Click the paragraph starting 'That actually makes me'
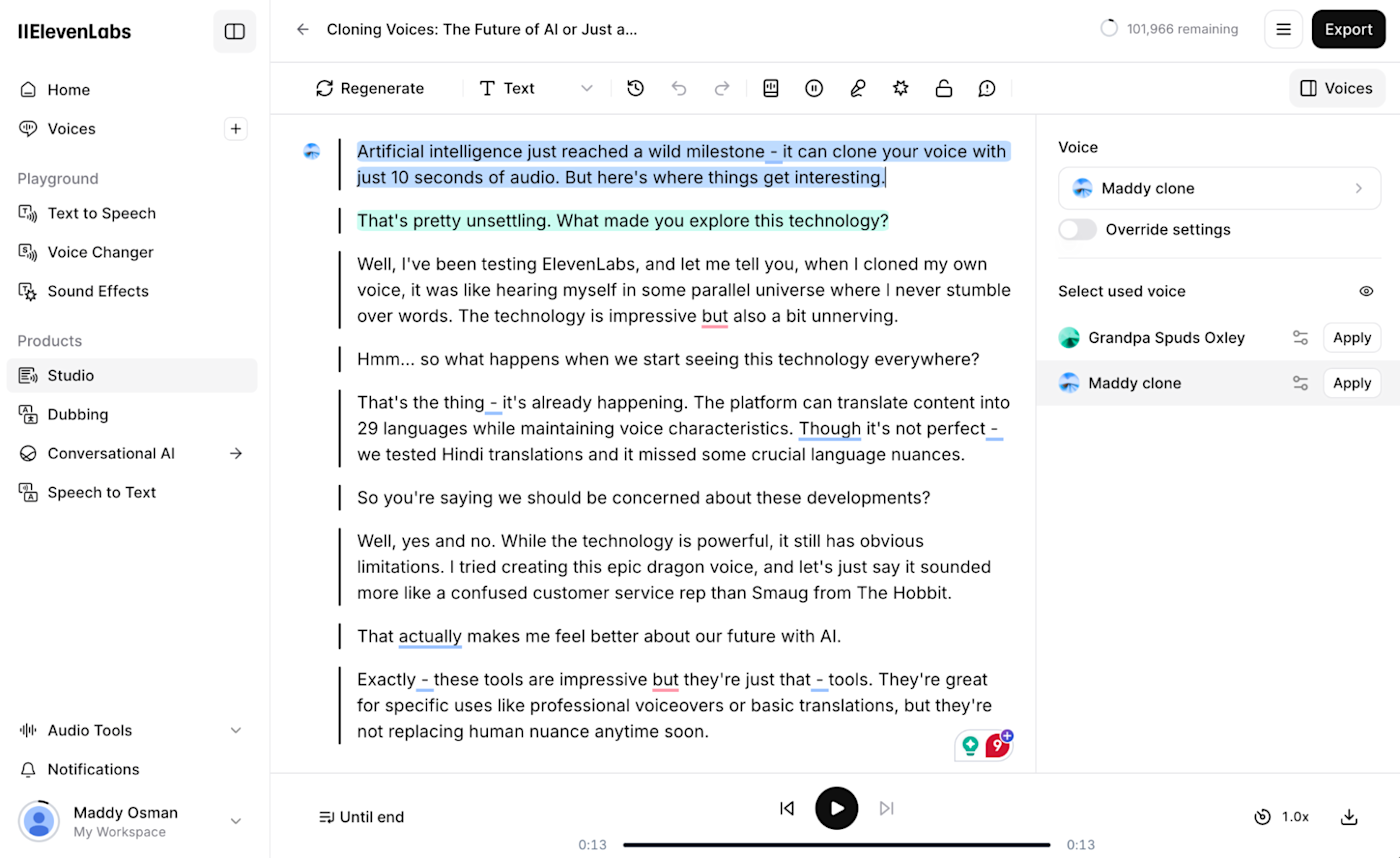This screenshot has width=1400, height=858. [599, 636]
